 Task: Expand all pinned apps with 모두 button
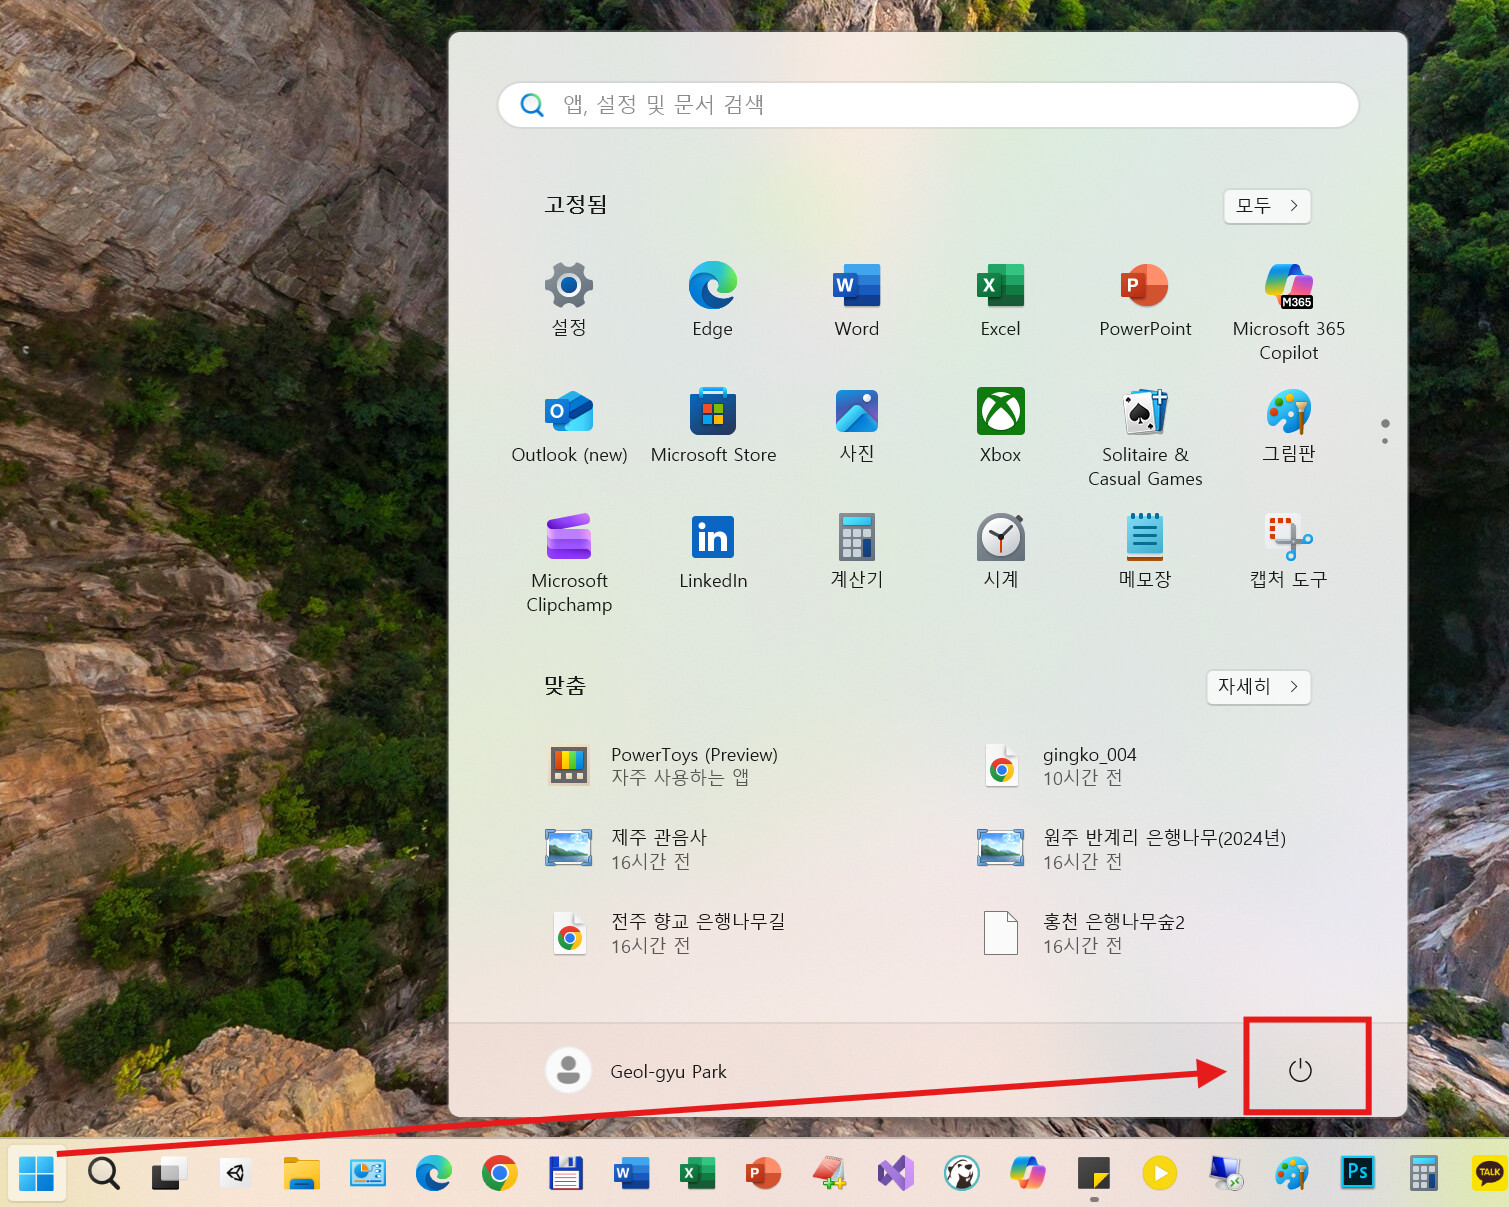coord(1267,206)
